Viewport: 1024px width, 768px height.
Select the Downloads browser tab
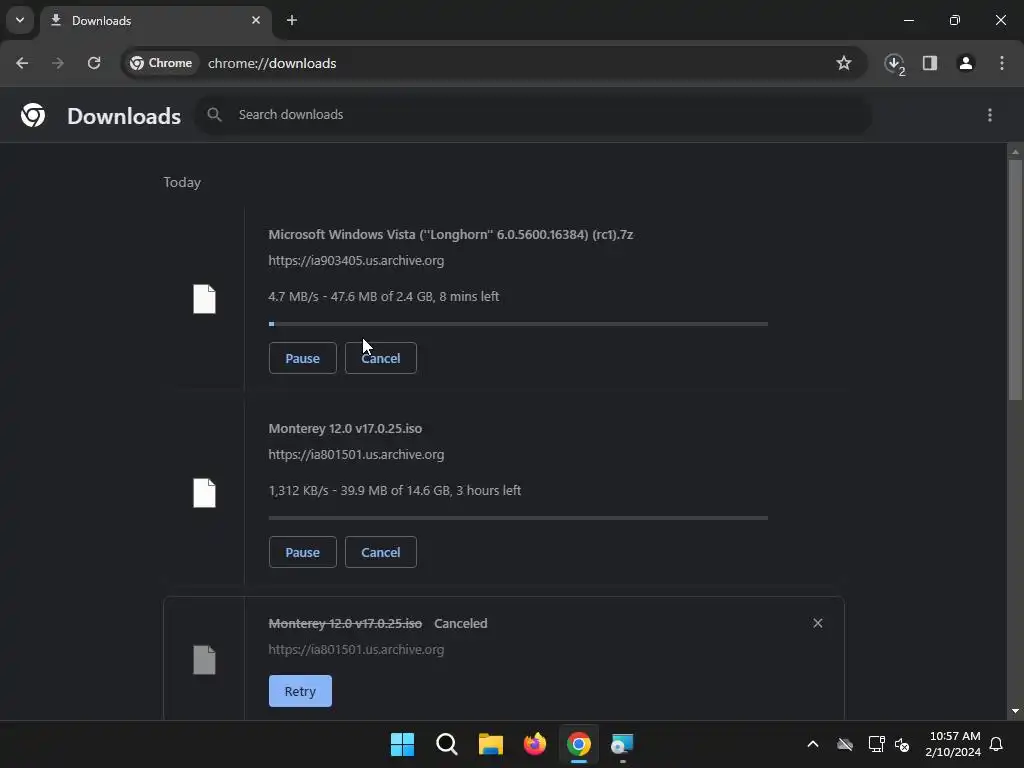[x=155, y=20]
